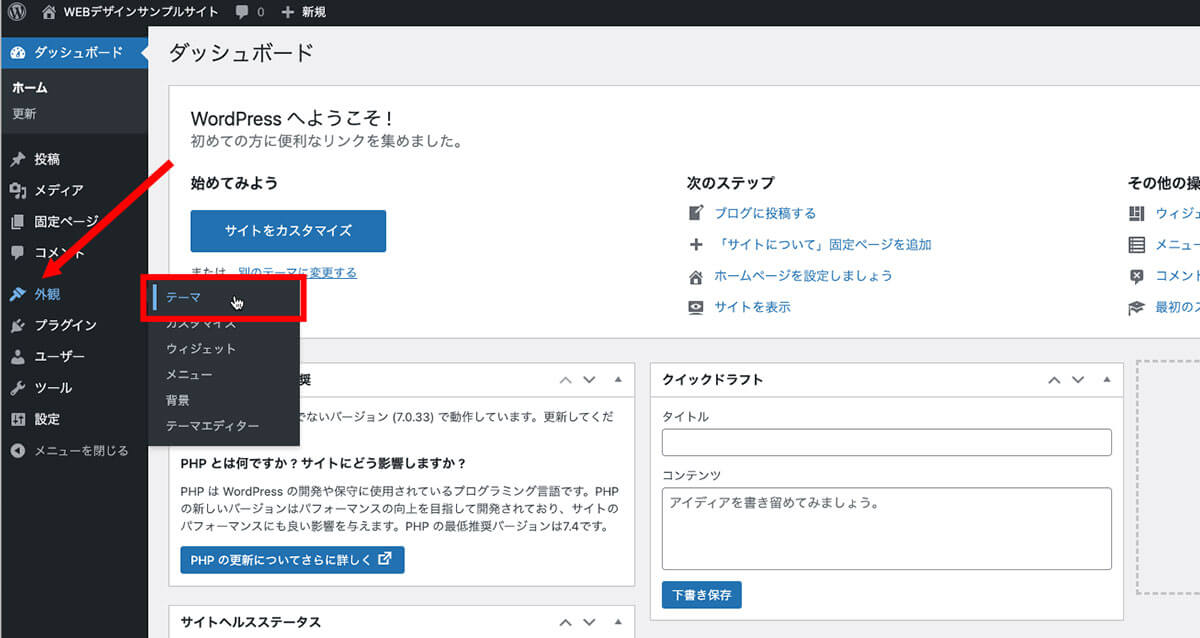Click the ツール wrench icon
This screenshot has height=638, width=1200.
tap(17, 388)
